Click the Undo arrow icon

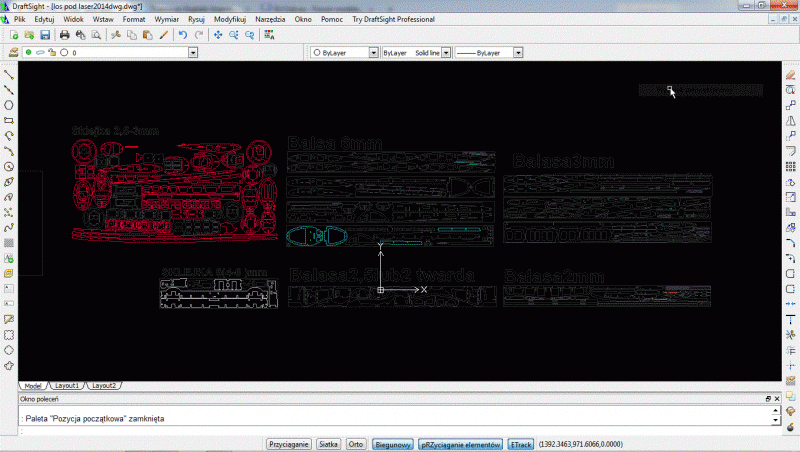click(182, 35)
